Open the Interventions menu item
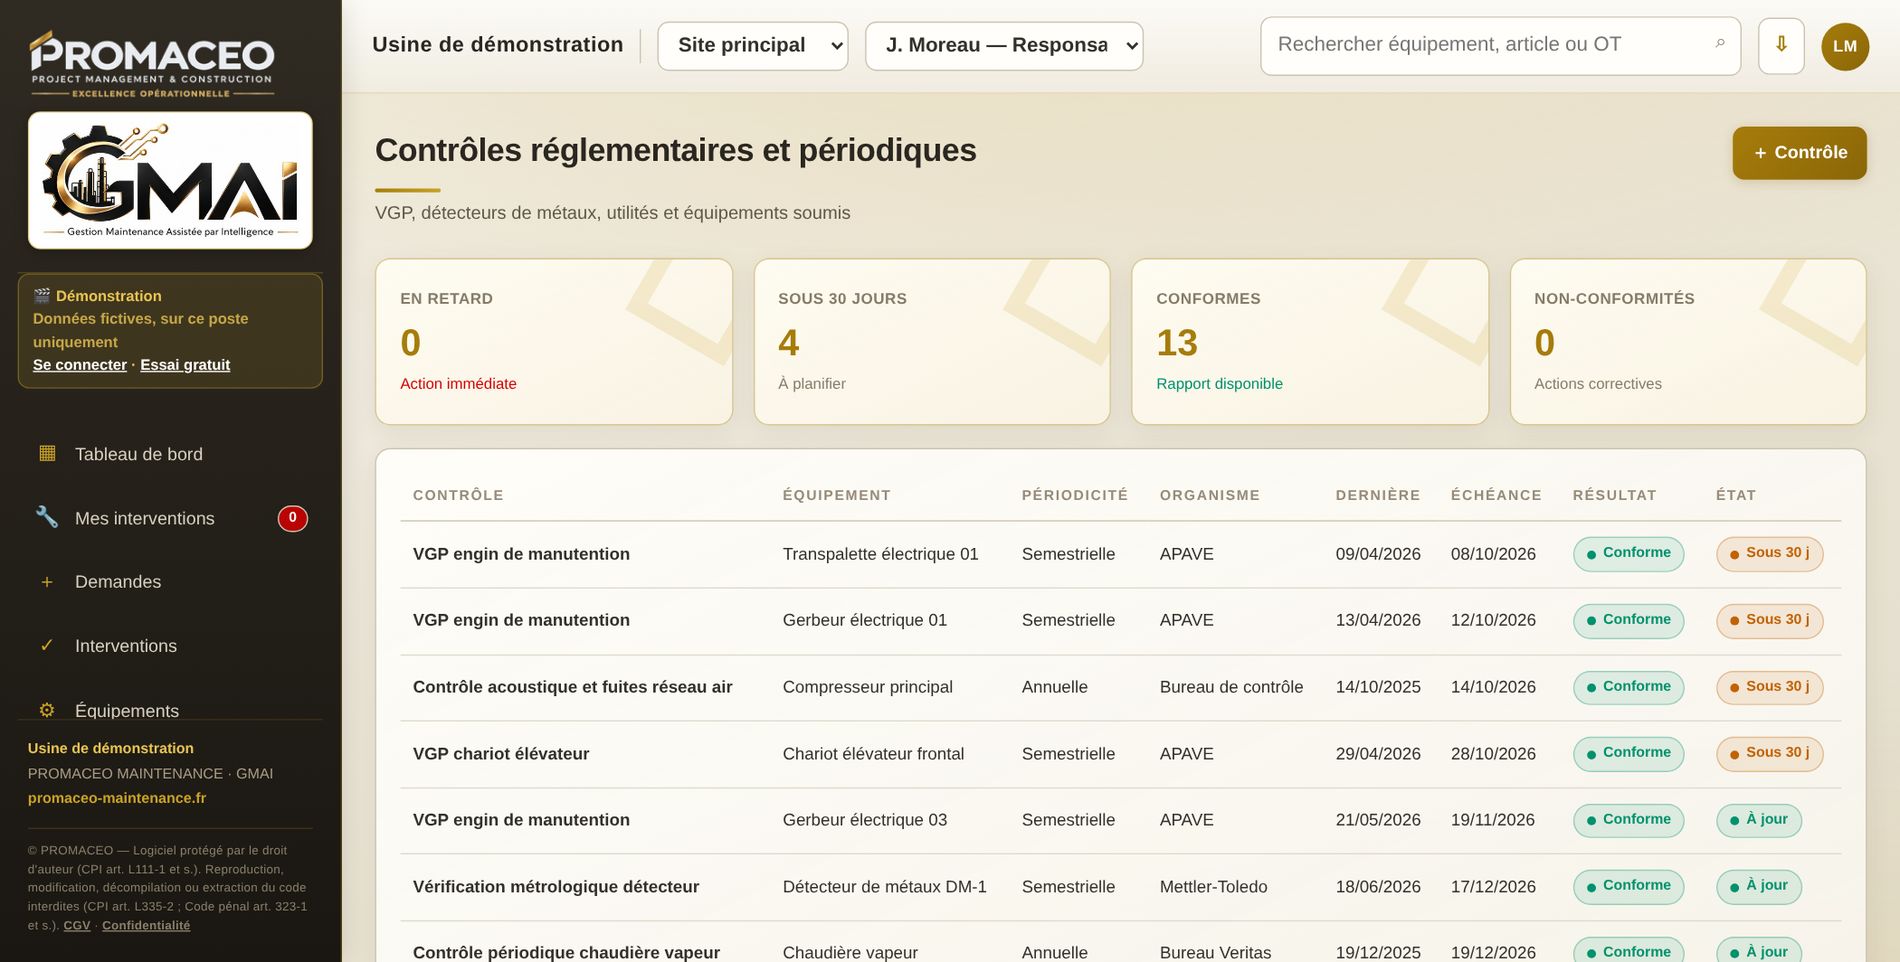Viewport: 1900px width, 962px height. click(x=170, y=646)
